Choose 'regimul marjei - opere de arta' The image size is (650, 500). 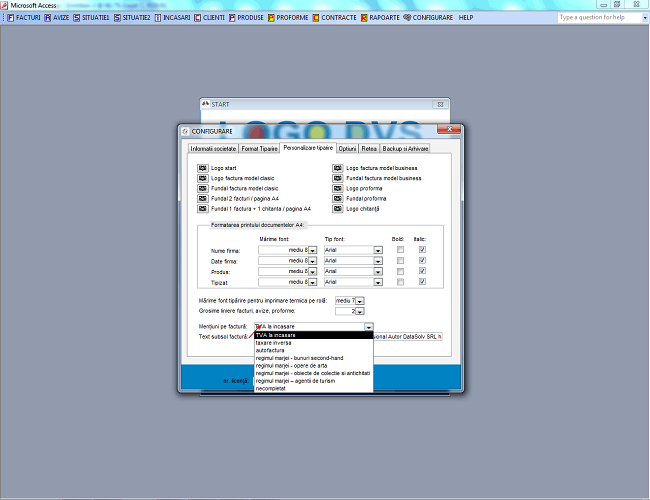tap(314, 366)
